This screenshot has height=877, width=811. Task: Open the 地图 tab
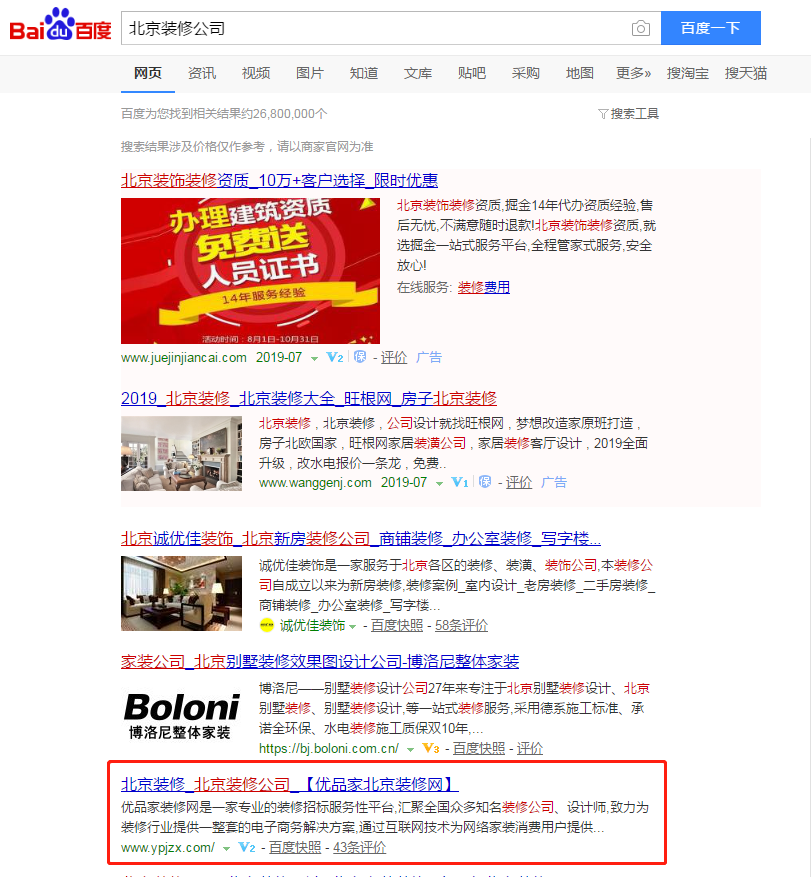coord(579,73)
